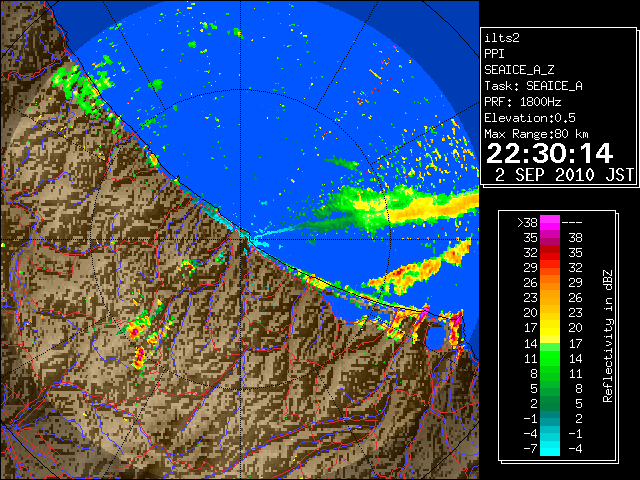Click the '-7' scale label

530,449
